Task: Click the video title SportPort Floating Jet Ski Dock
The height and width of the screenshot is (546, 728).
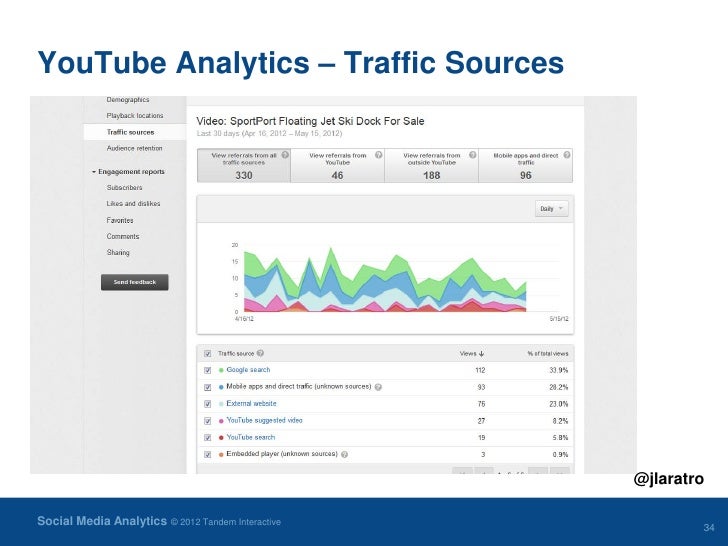Action: 310,121
